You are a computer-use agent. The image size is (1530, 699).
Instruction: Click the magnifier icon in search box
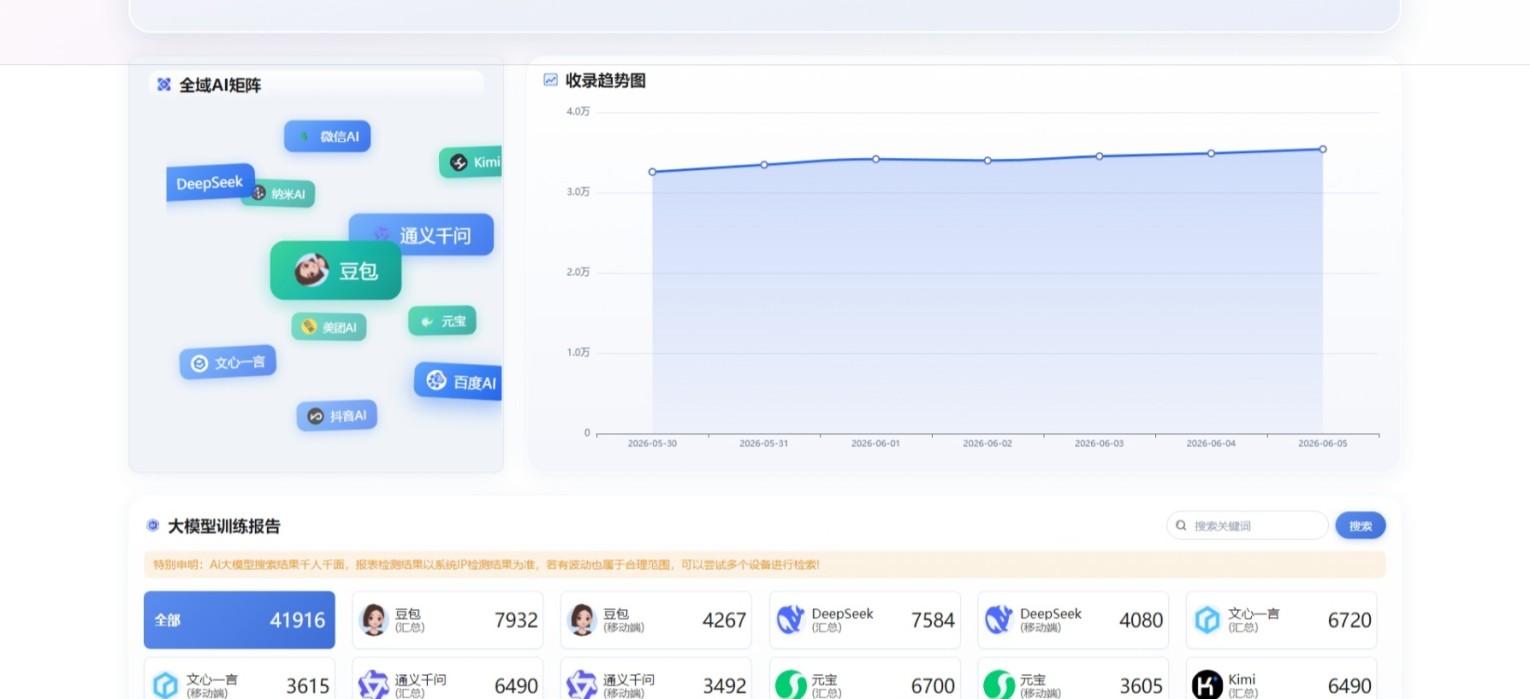[x=1181, y=525]
